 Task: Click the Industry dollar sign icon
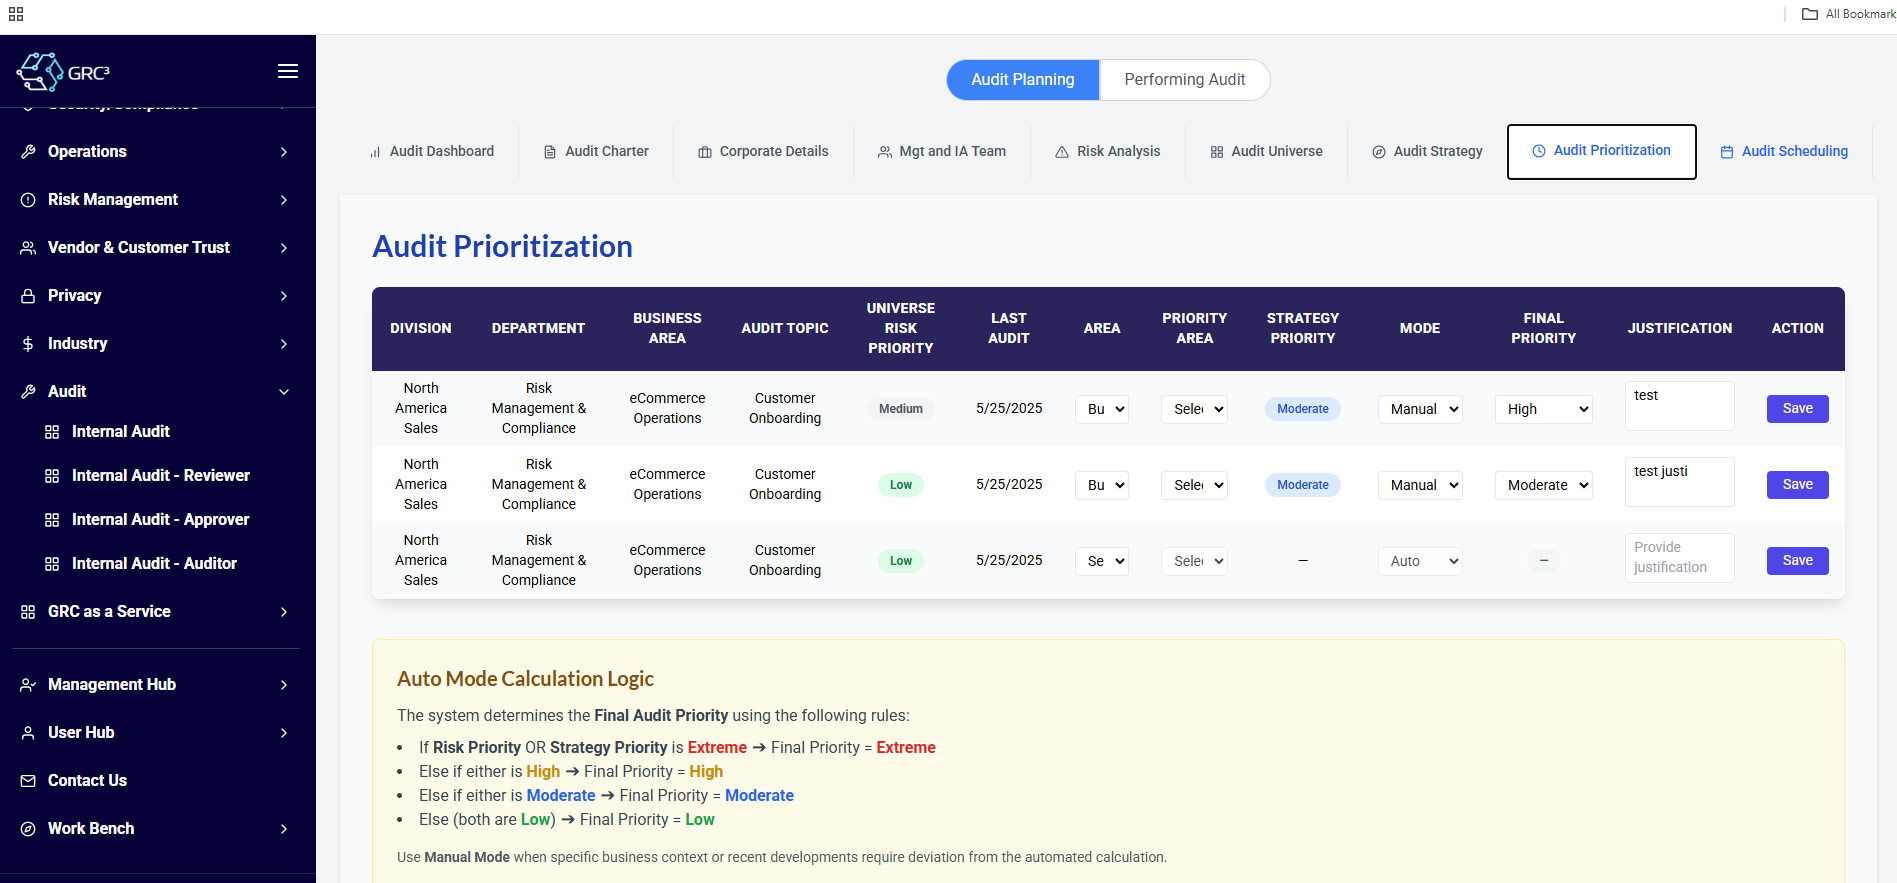(28, 344)
